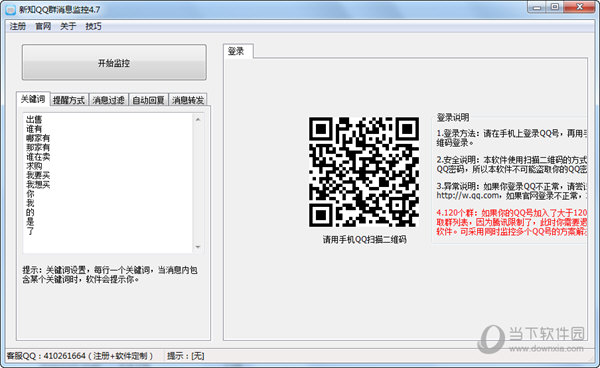Click the keyword list scroll down arrow
Image resolution: width=600 pixels, height=368 pixels.
click(x=198, y=247)
